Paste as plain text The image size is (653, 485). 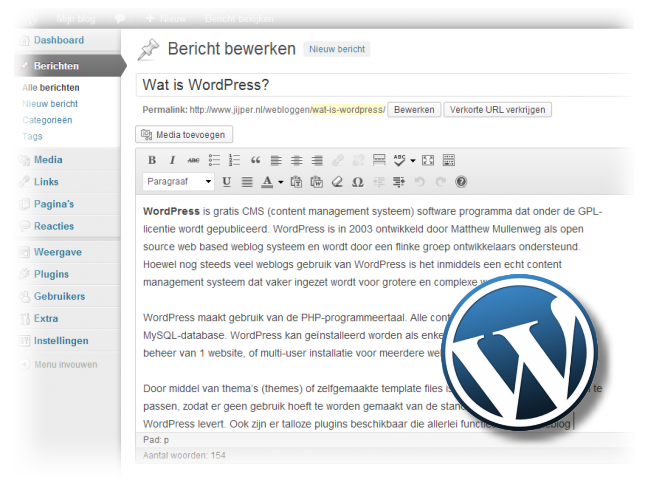[x=296, y=182]
